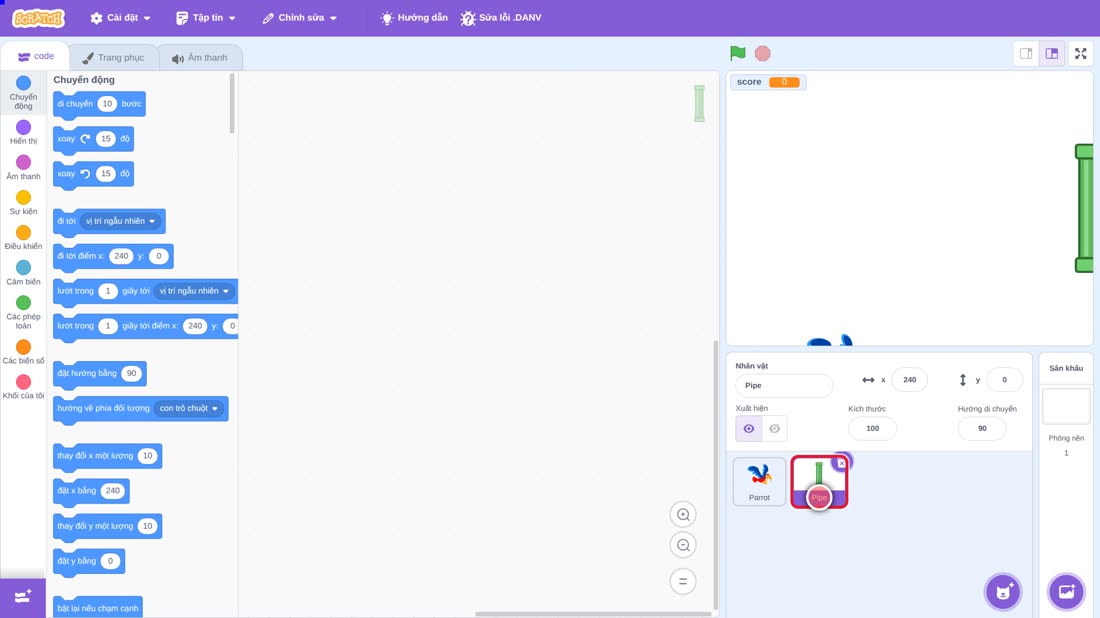Switch to the Trang phục tab
The height and width of the screenshot is (618, 1100).
[114, 58]
